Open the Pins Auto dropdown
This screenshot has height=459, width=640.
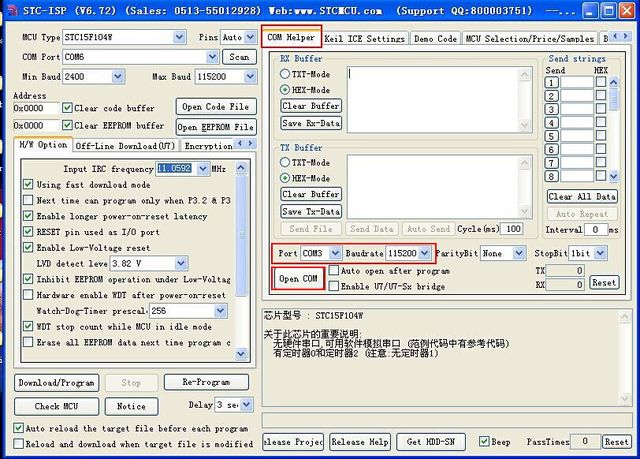(250, 37)
